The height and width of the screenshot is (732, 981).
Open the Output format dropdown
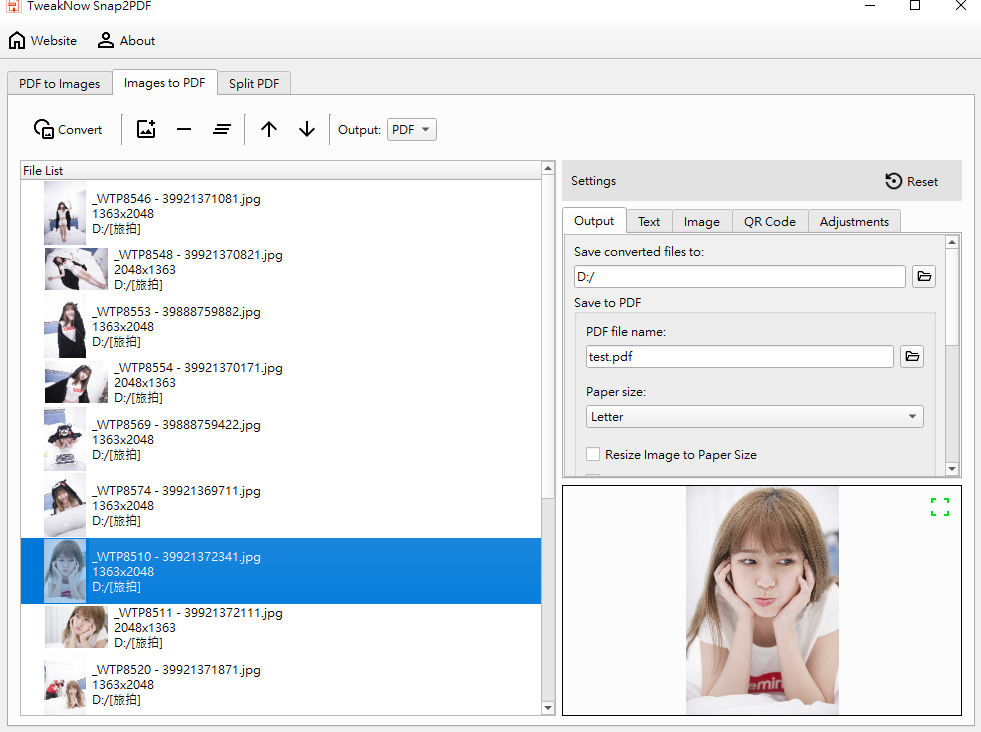(x=411, y=130)
